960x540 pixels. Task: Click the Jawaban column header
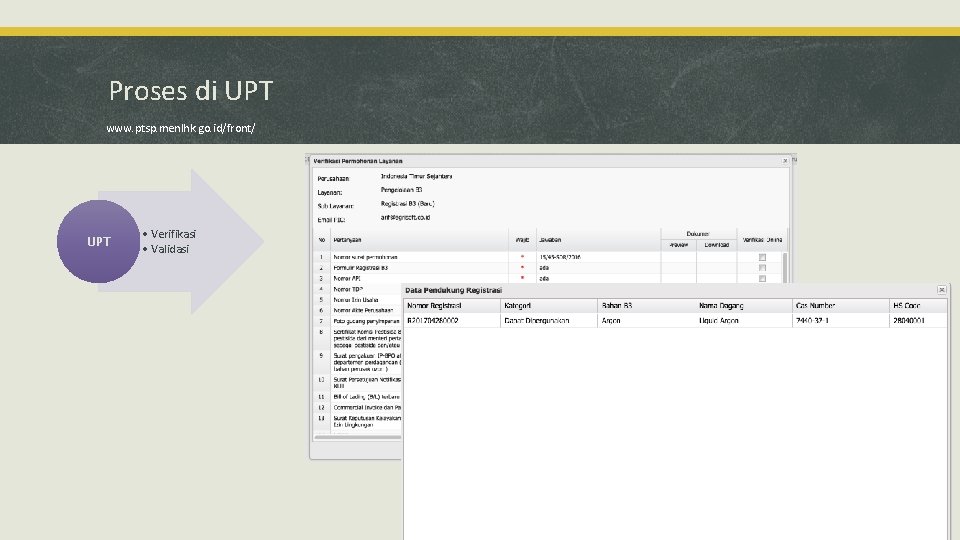point(598,240)
